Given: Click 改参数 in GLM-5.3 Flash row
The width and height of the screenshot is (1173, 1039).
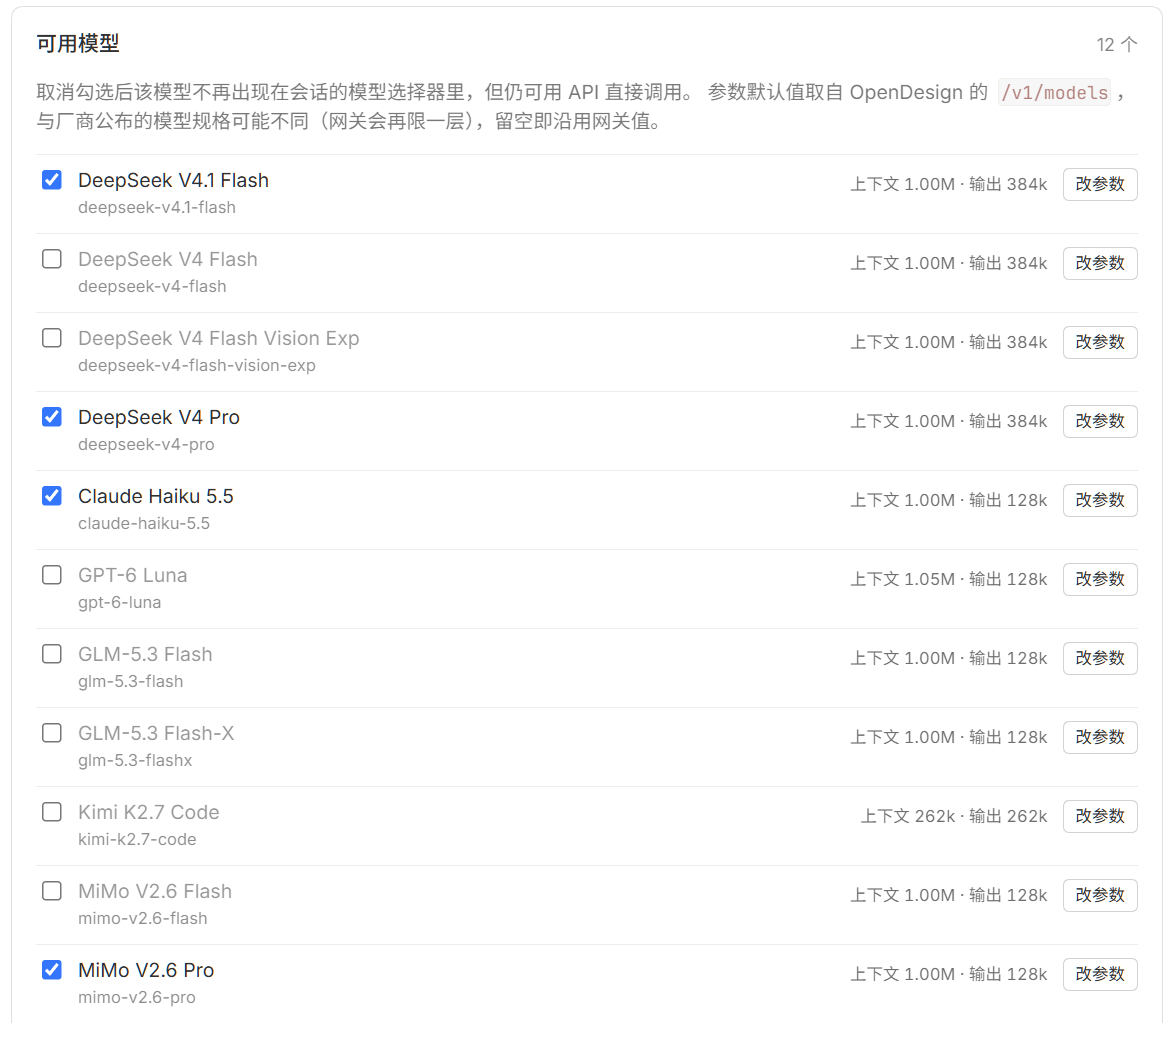Looking at the screenshot, I should 1100,658.
